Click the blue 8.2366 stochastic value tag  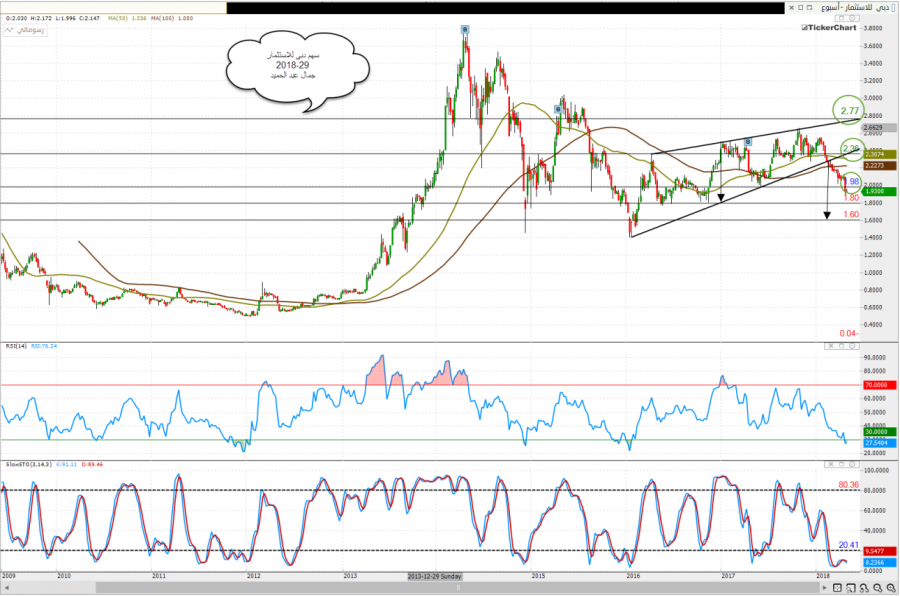(879, 563)
